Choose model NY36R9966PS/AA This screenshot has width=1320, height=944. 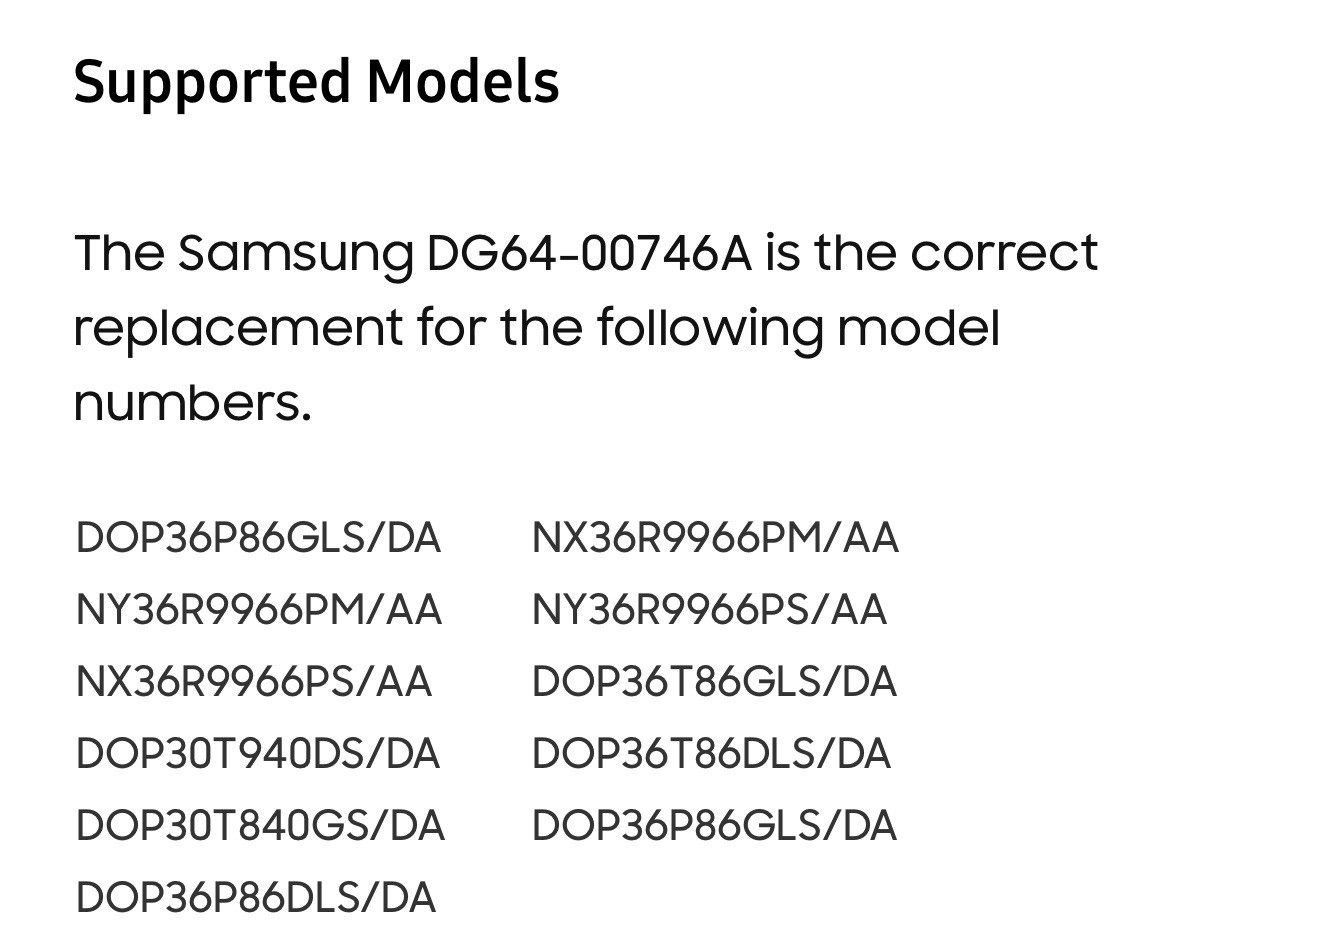709,610
